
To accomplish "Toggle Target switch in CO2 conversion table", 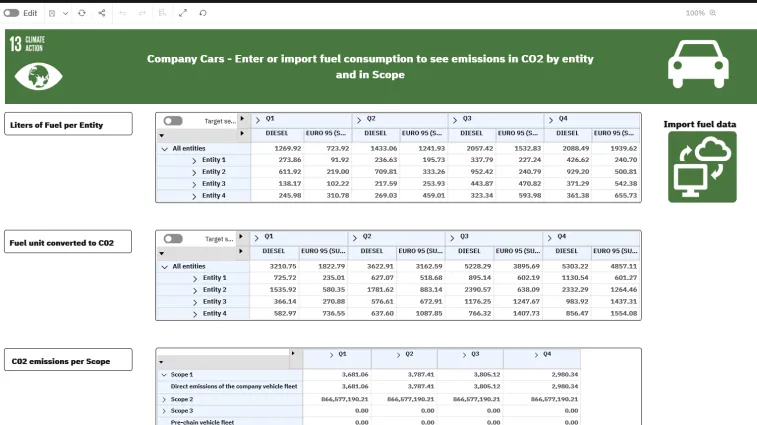I will pyautogui.click(x=174, y=239).
